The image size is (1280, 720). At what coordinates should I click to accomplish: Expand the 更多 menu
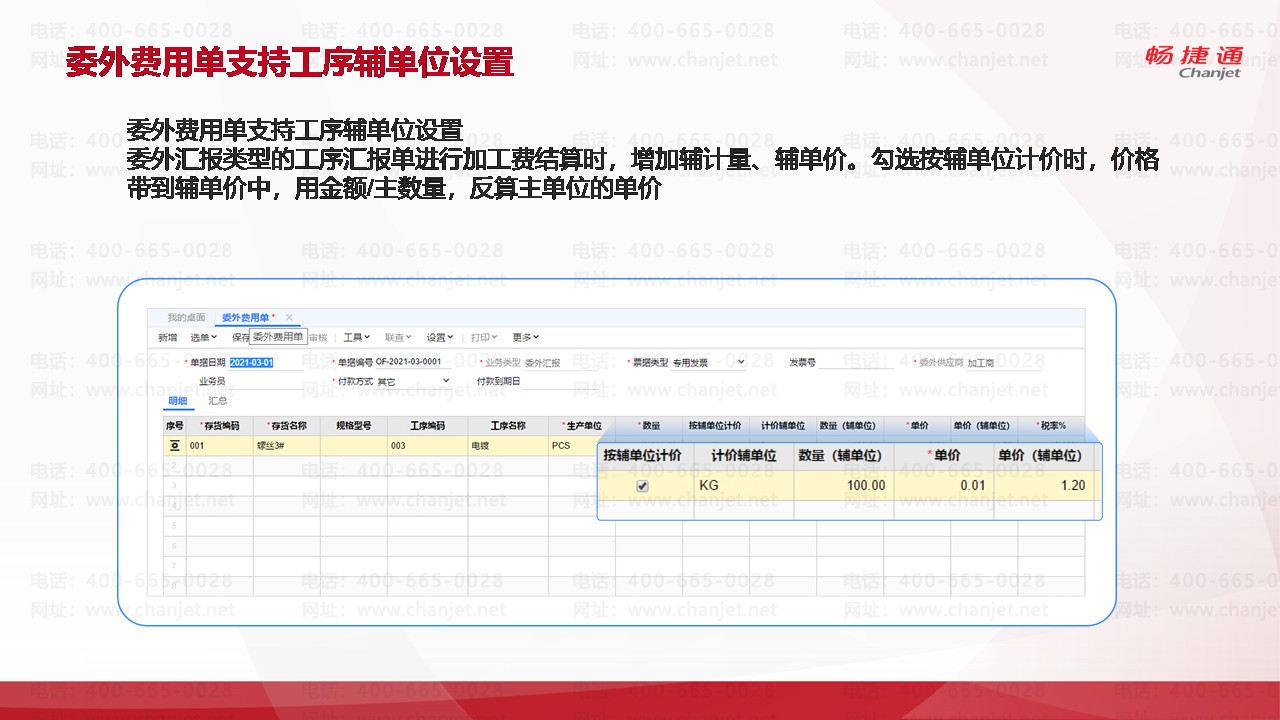point(526,338)
